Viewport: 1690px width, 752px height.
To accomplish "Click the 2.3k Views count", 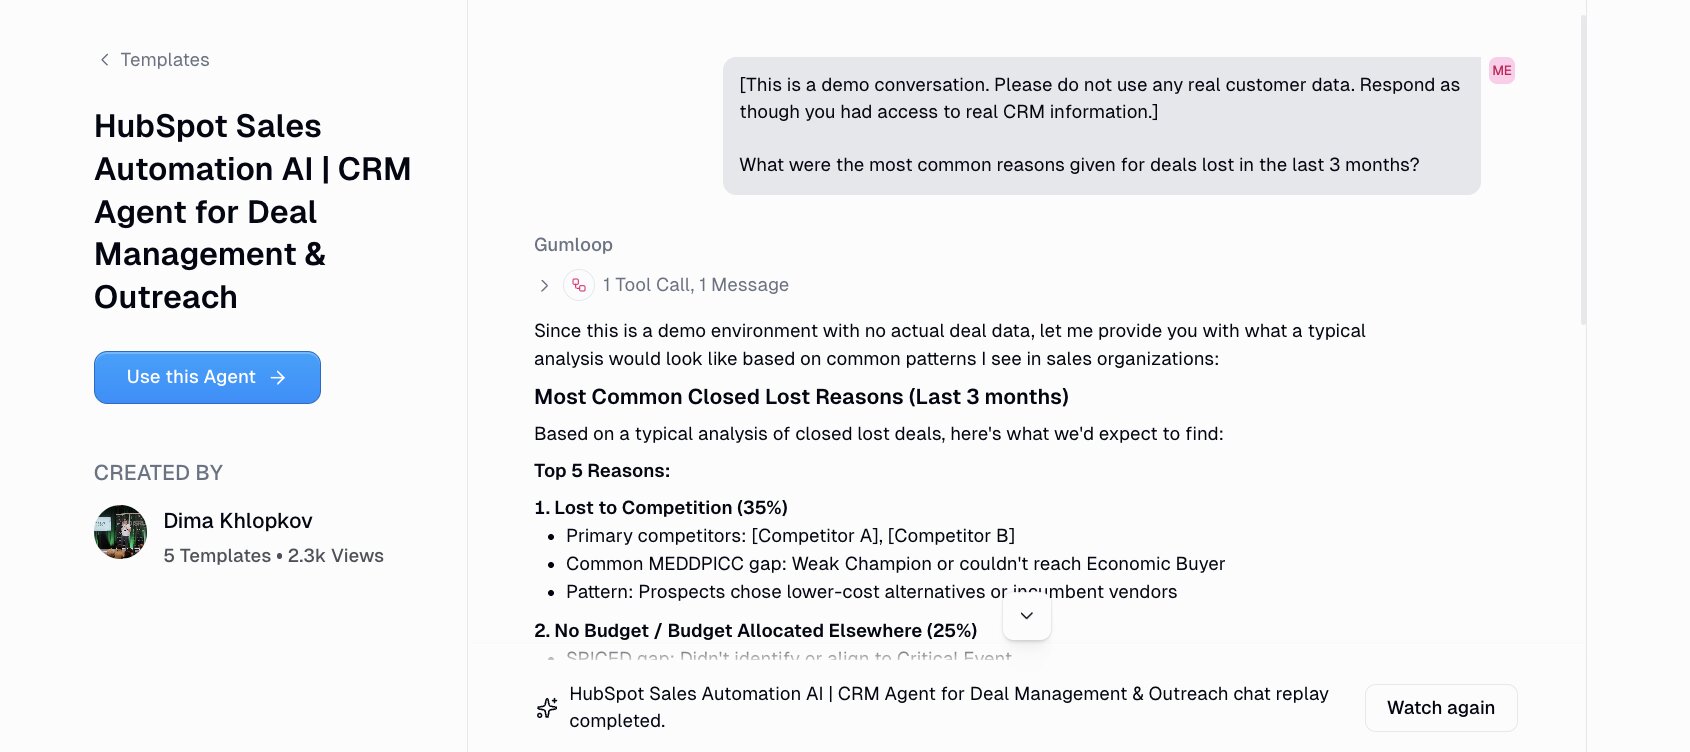I will point(335,555).
